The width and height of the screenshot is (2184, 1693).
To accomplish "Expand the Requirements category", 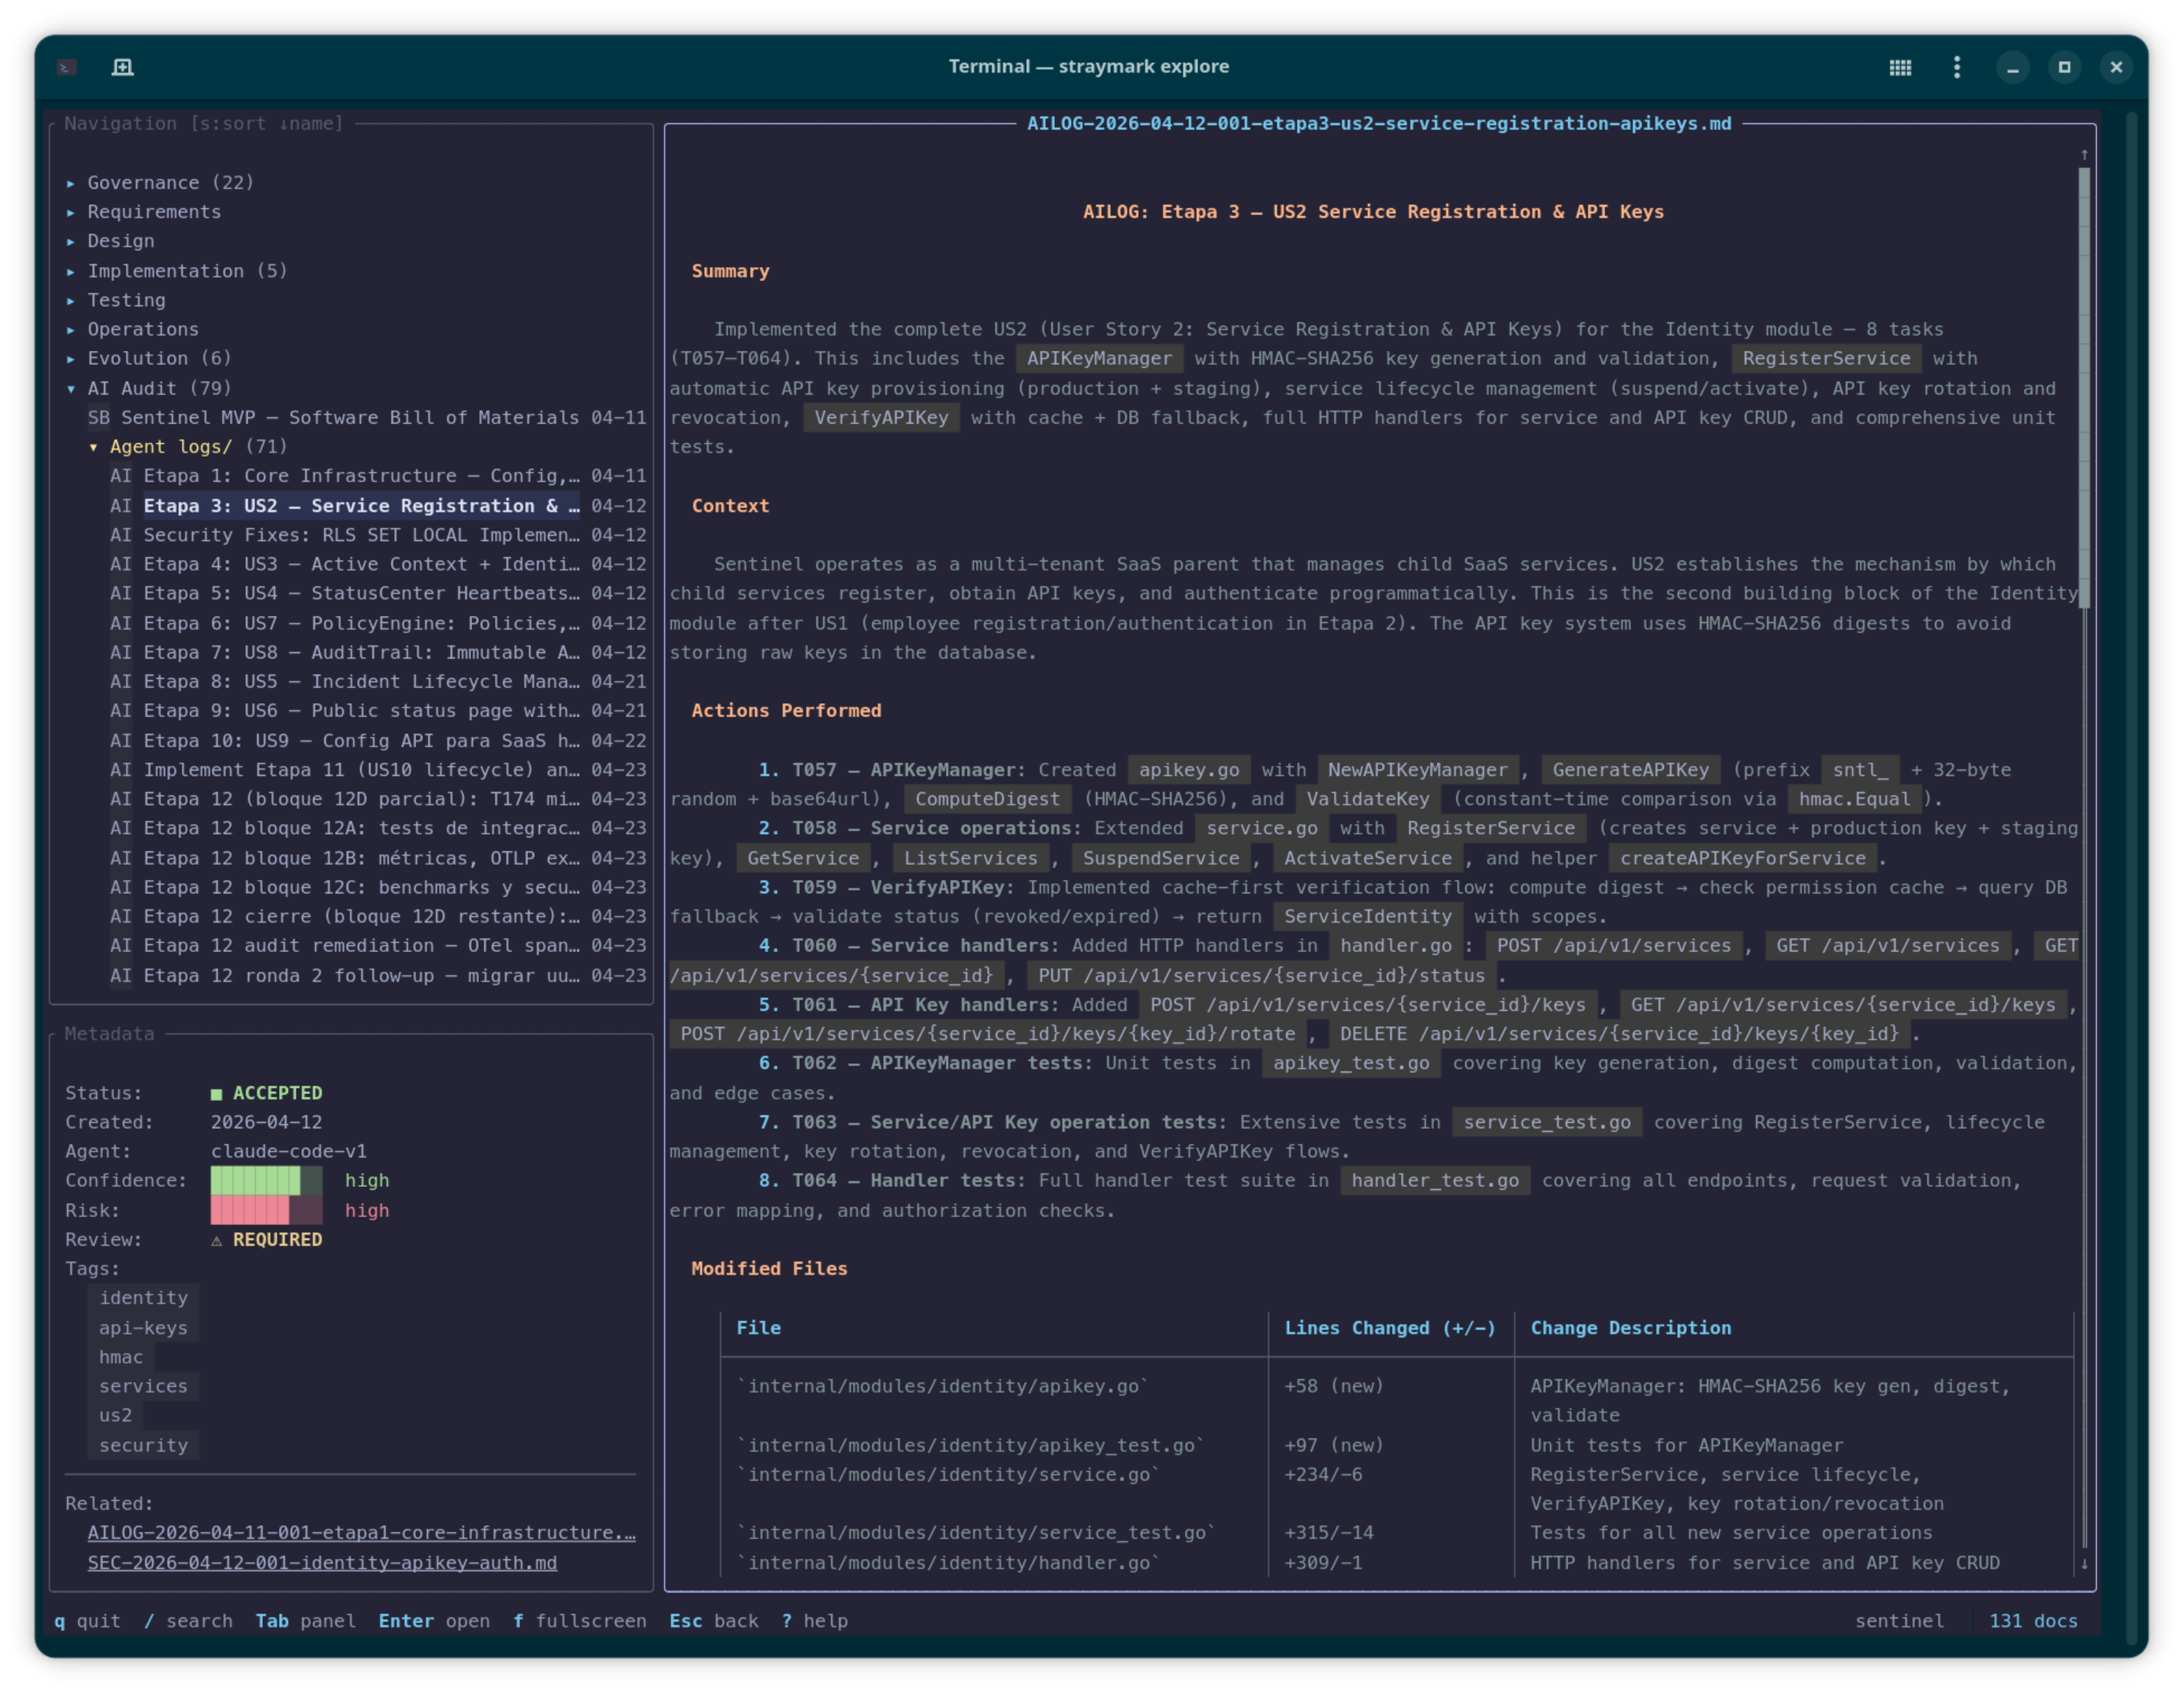I will click(x=144, y=212).
